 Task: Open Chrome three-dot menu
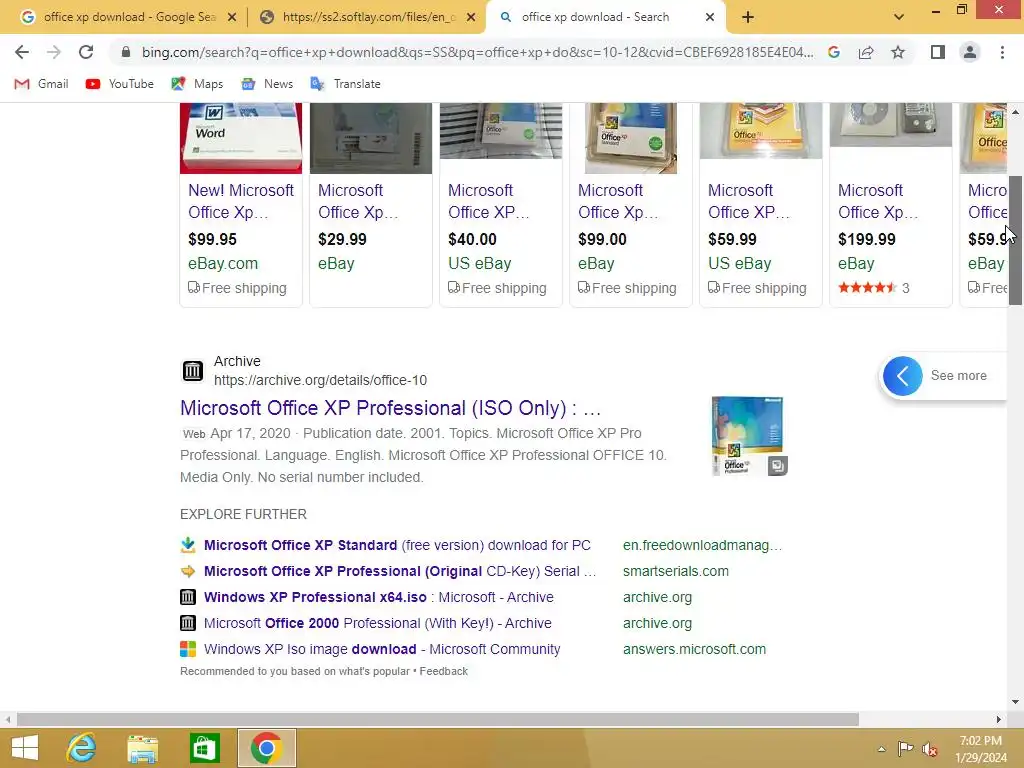[x=1002, y=52]
